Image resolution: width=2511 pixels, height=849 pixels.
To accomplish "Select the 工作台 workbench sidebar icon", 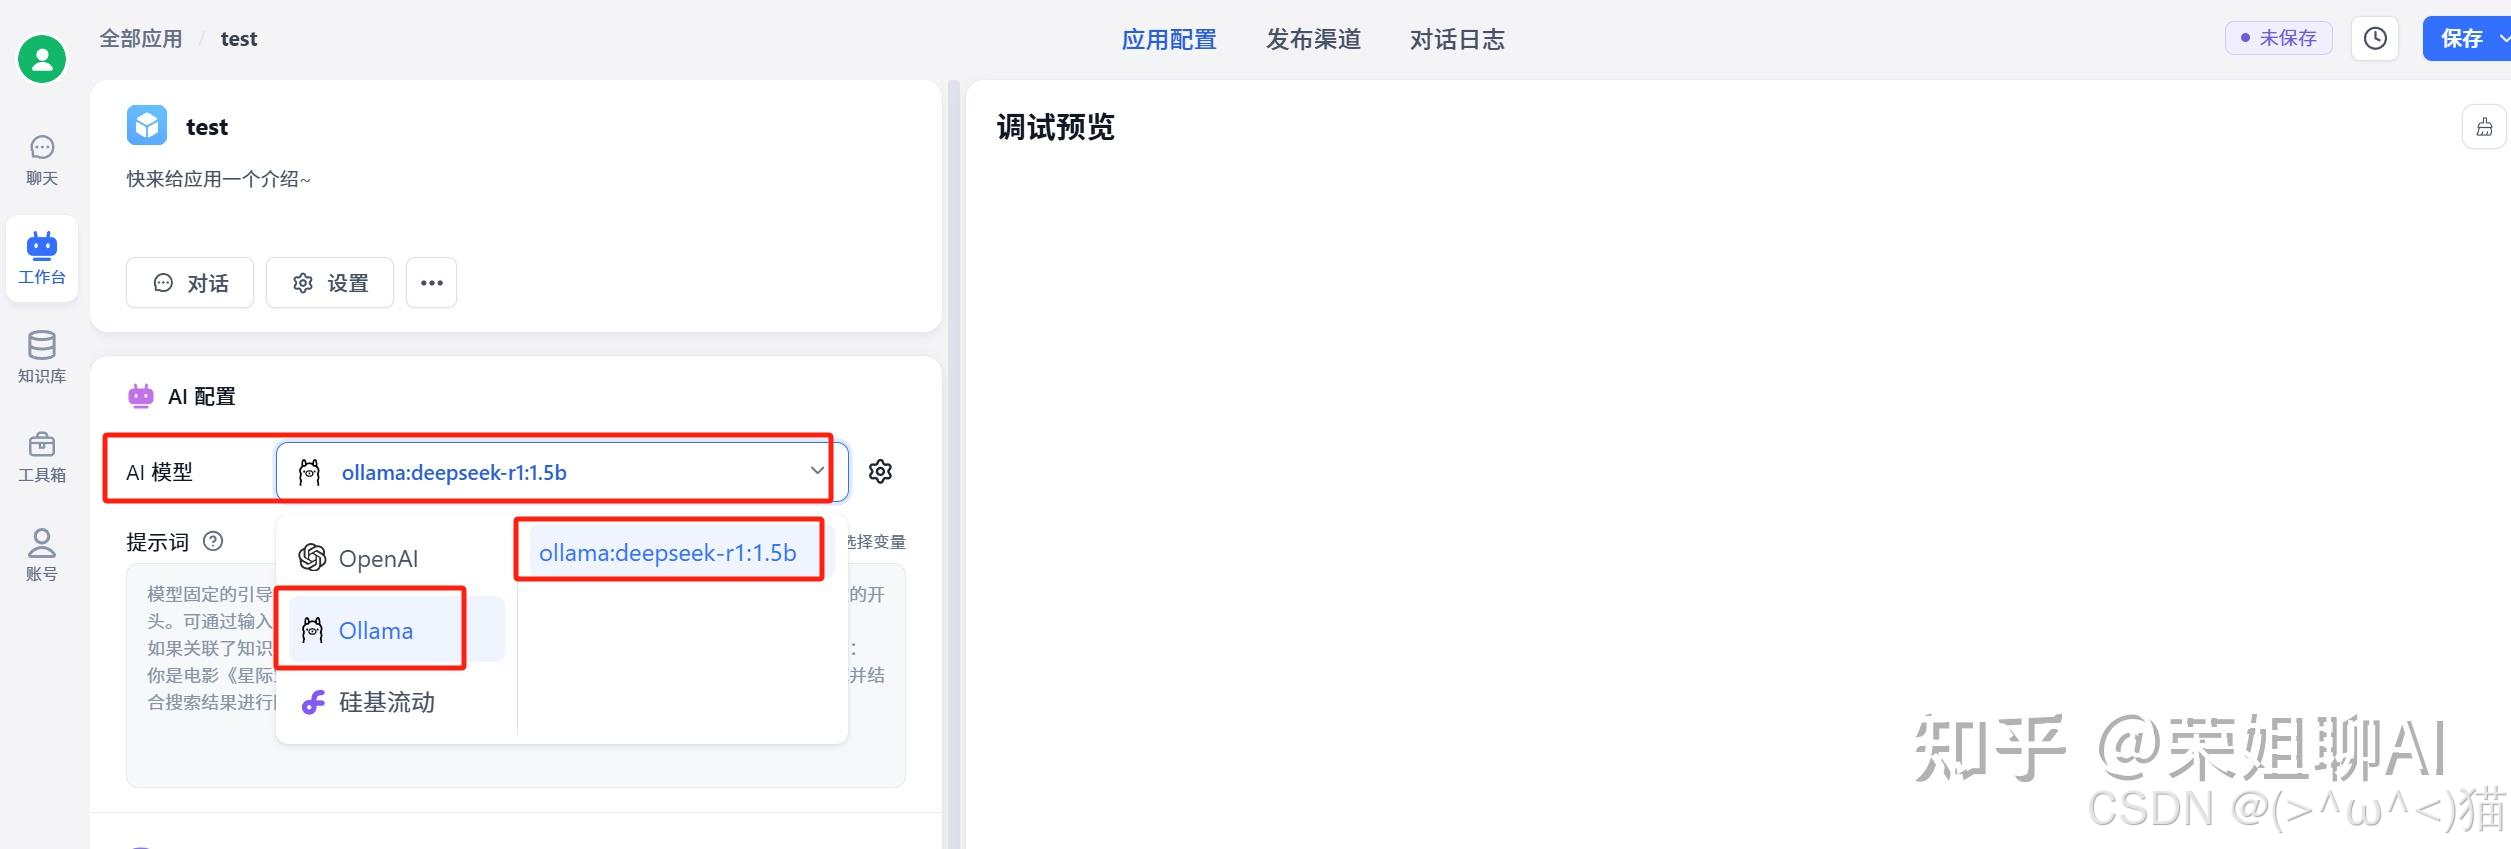I will coord(42,259).
